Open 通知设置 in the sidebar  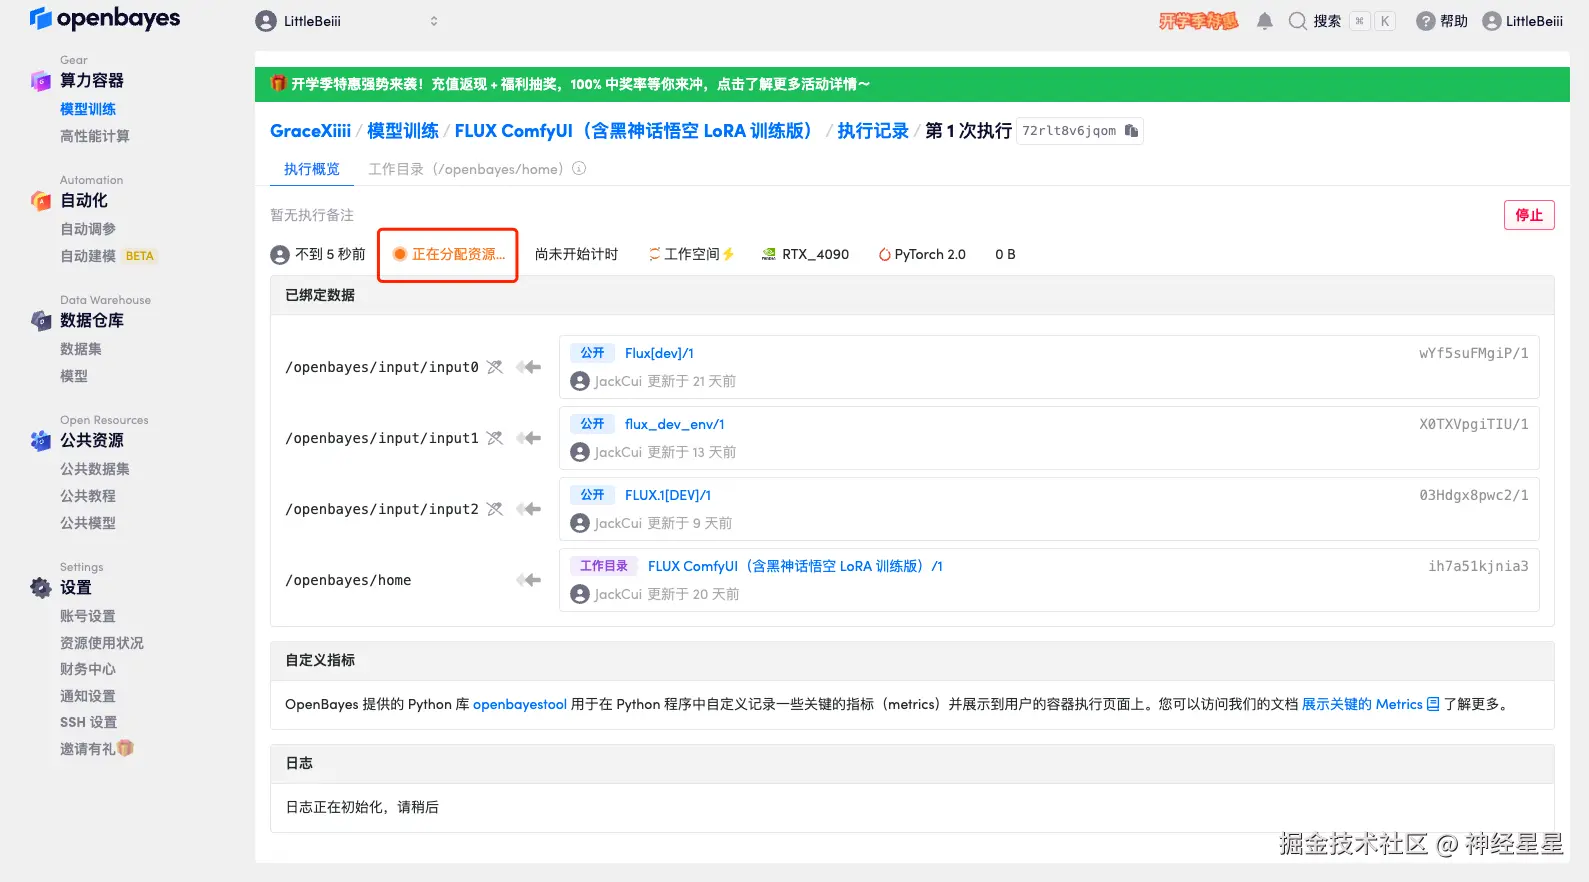[x=88, y=696]
